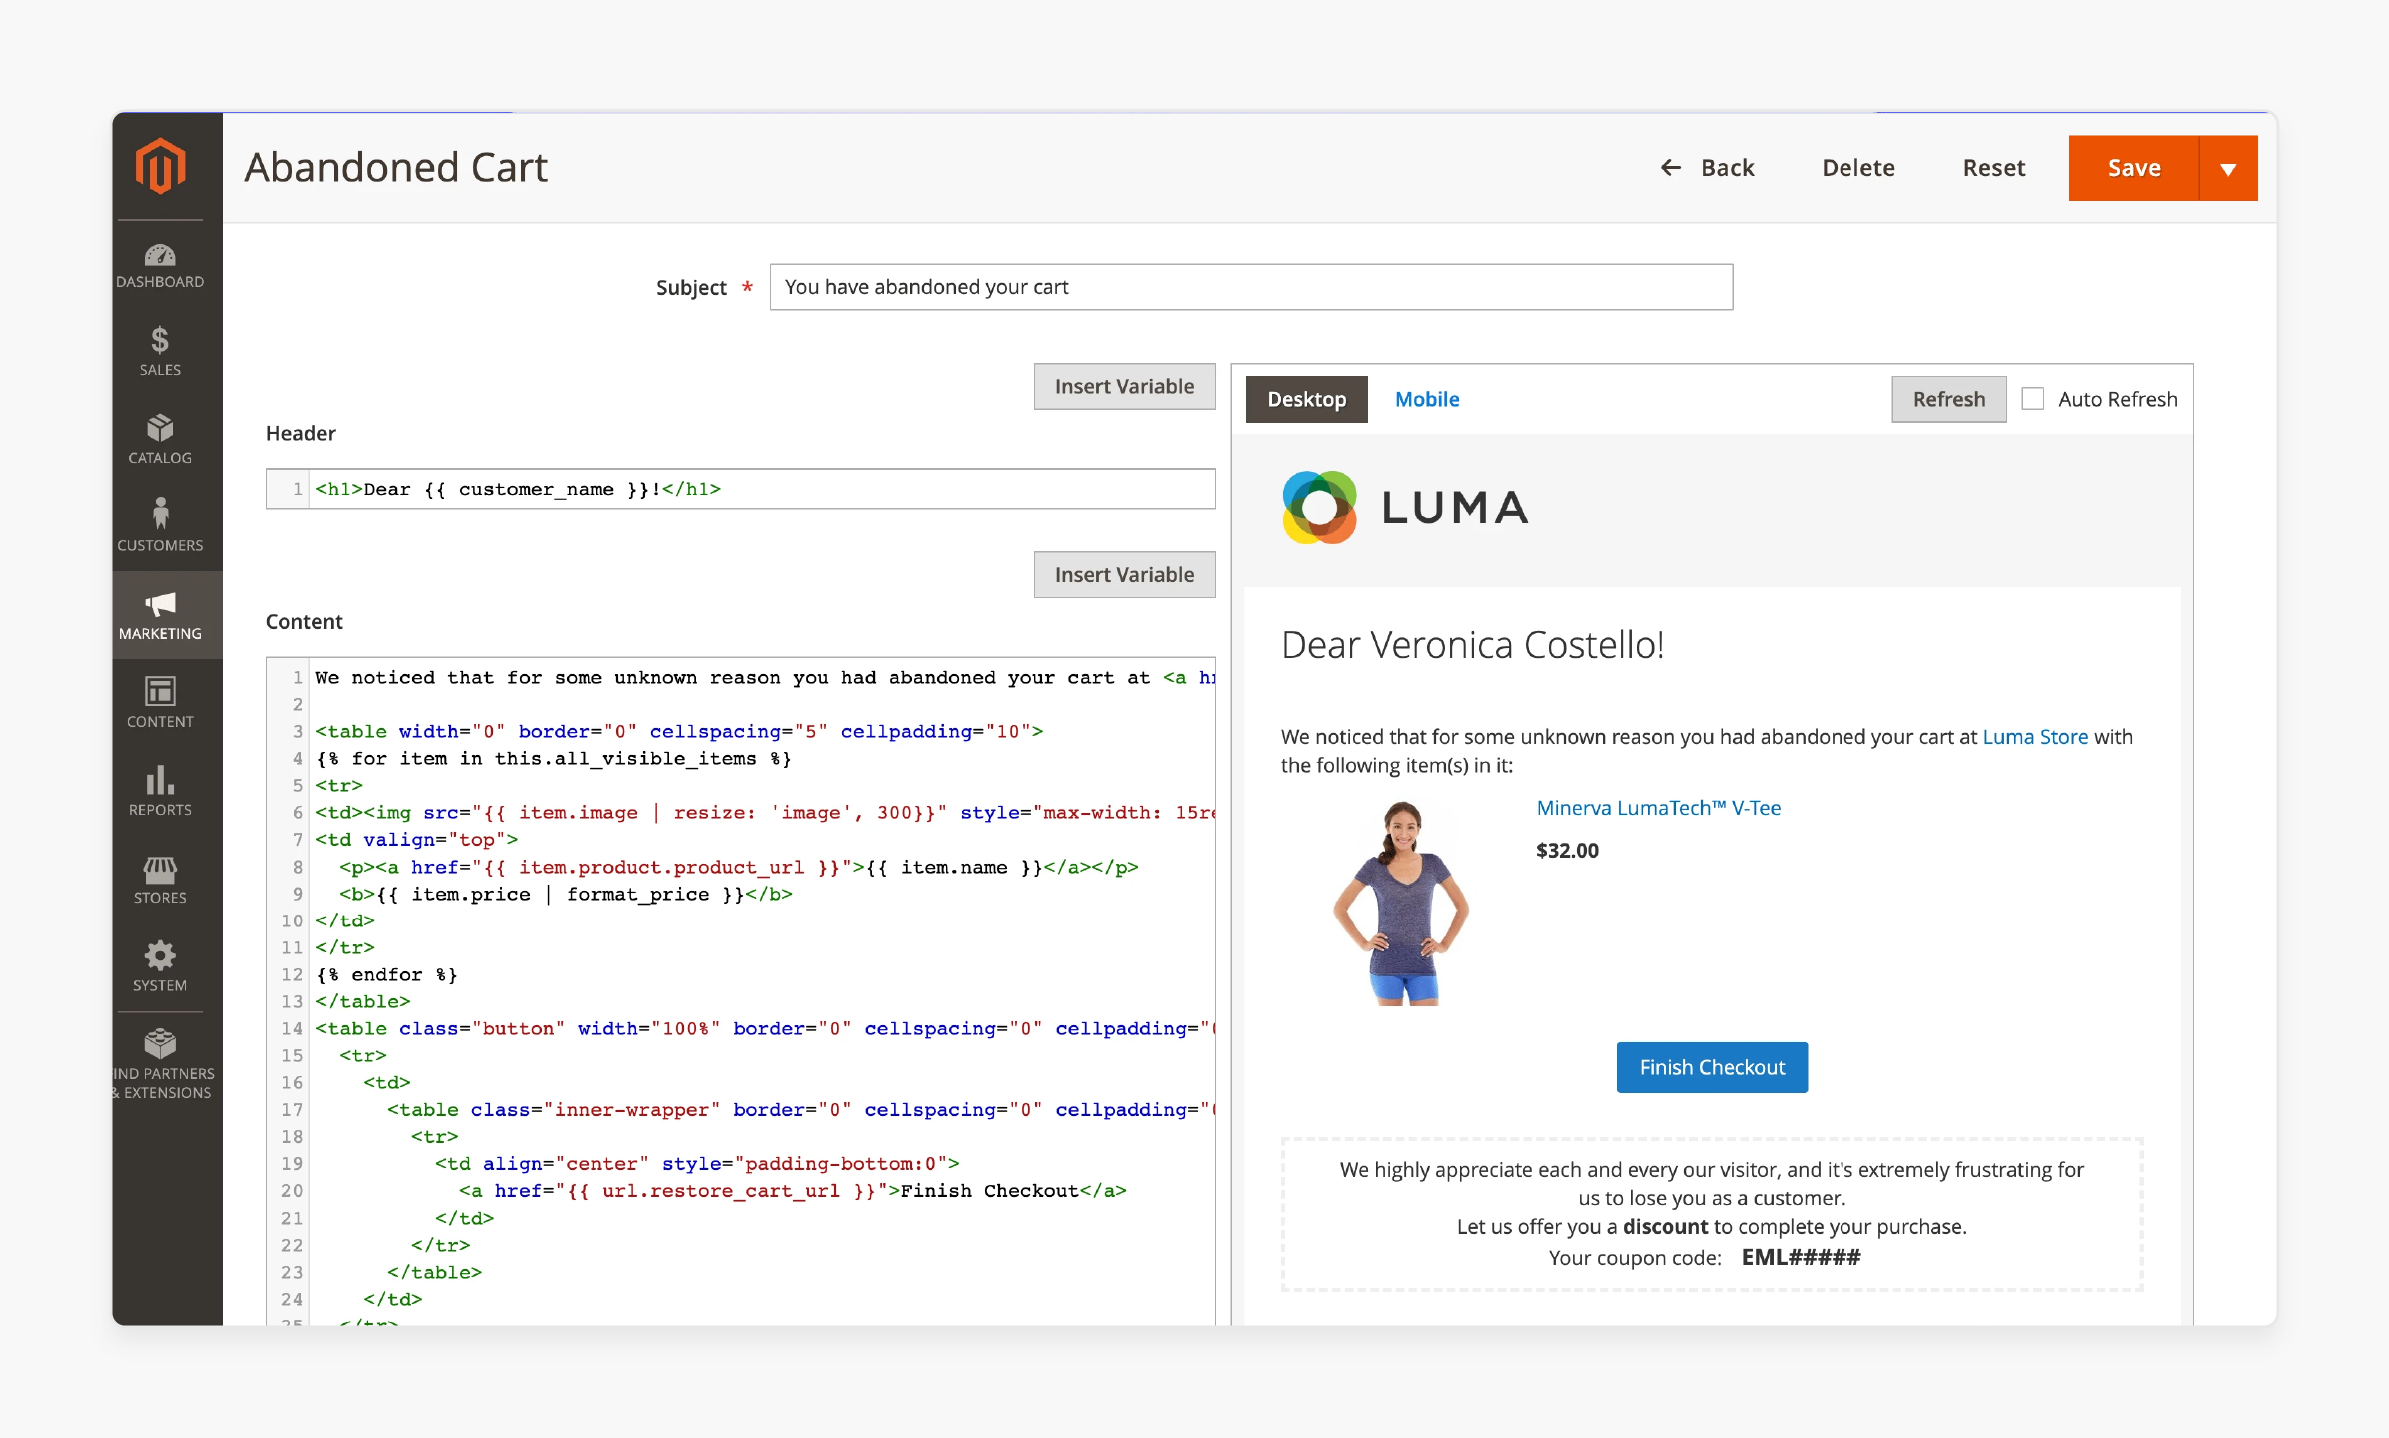
Task: Select the Mobile tab in preview
Action: point(1428,397)
